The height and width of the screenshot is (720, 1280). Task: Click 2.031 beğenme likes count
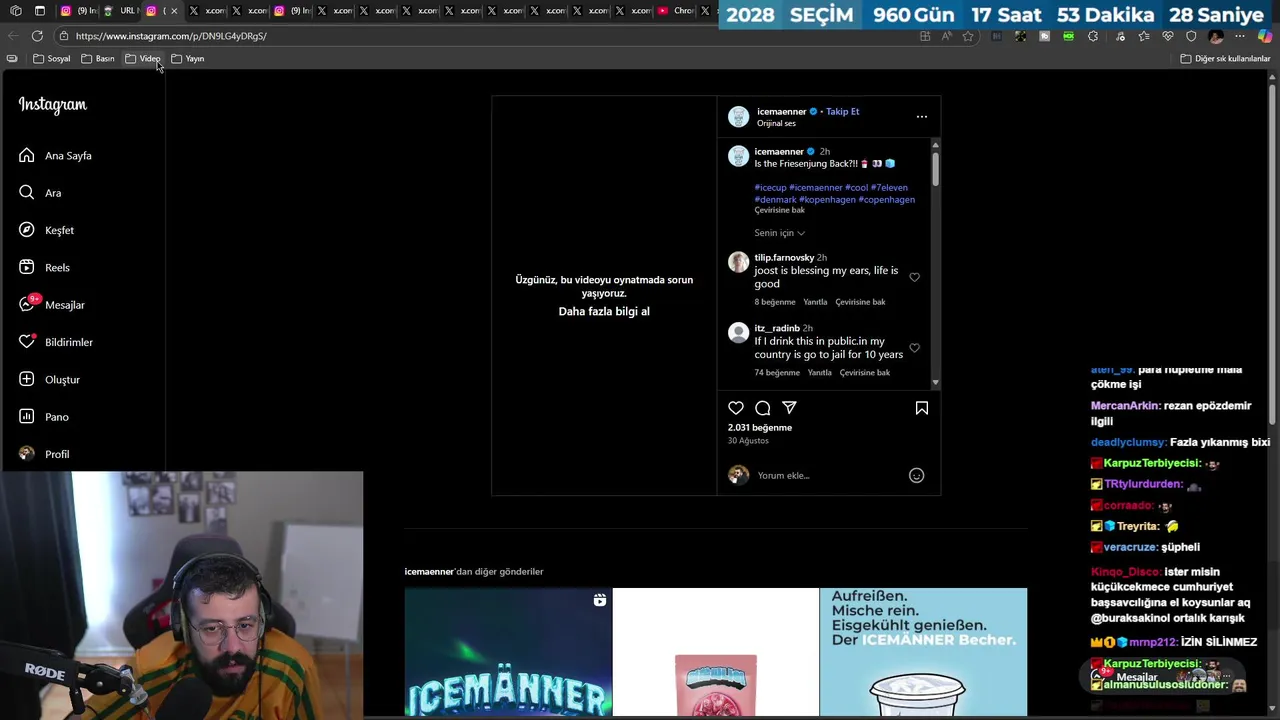pos(760,428)
